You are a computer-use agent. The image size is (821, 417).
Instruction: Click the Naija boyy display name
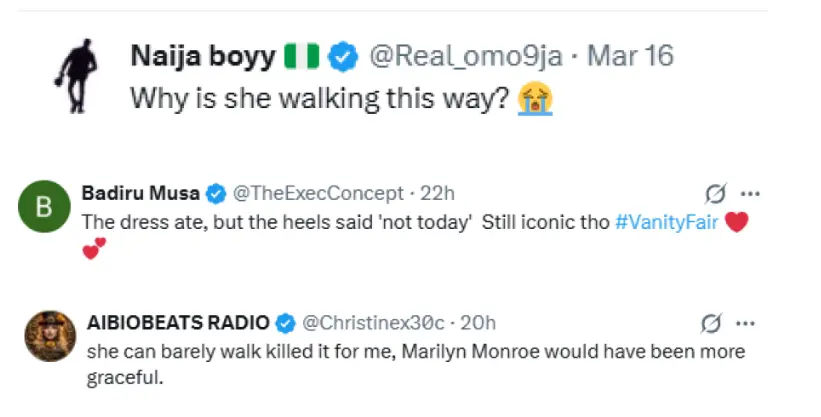[x=202, y=57]
